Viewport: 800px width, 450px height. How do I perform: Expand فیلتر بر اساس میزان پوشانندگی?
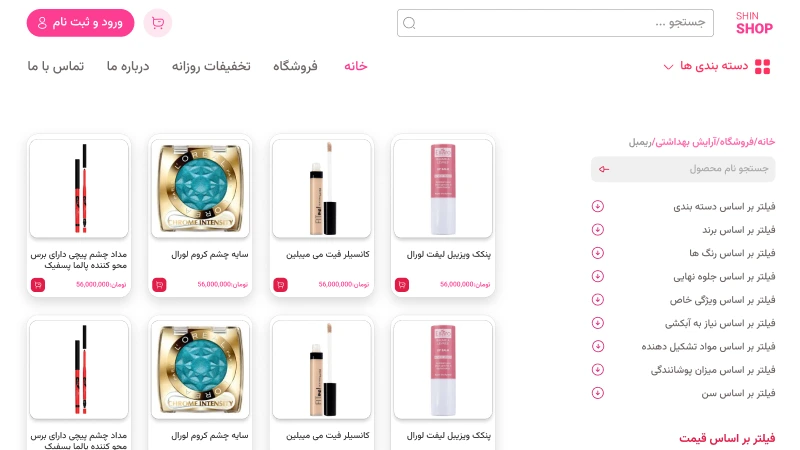click(x=597, y=369)
